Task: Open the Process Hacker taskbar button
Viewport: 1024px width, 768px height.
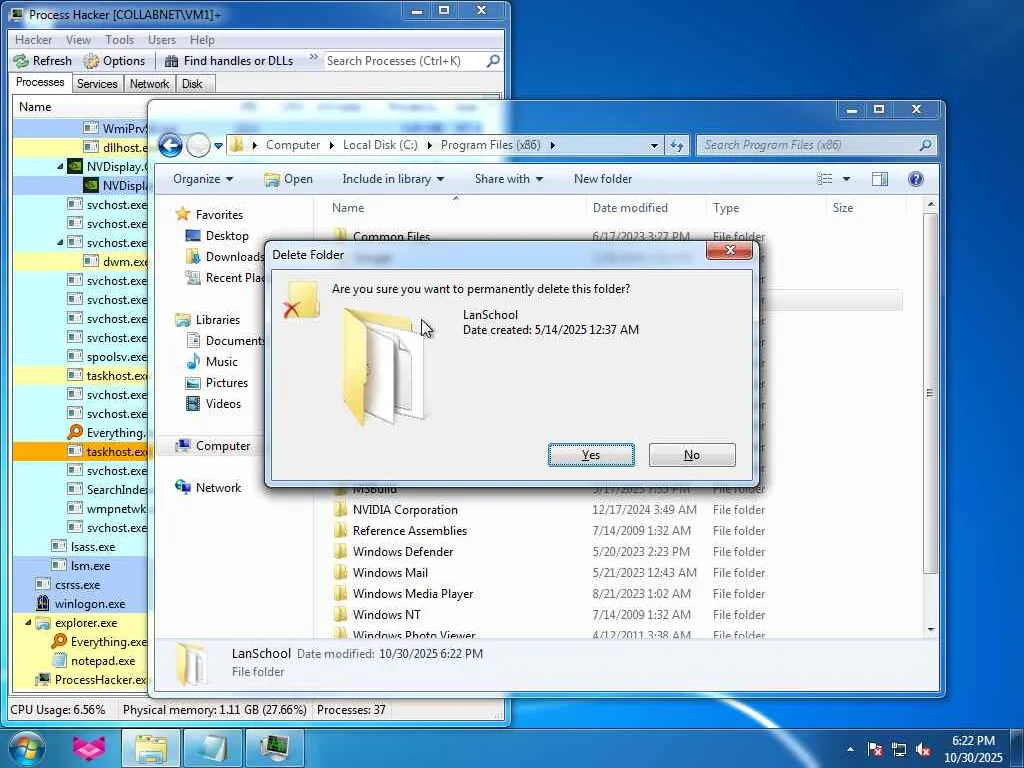Action: click(x=274, y=748)
